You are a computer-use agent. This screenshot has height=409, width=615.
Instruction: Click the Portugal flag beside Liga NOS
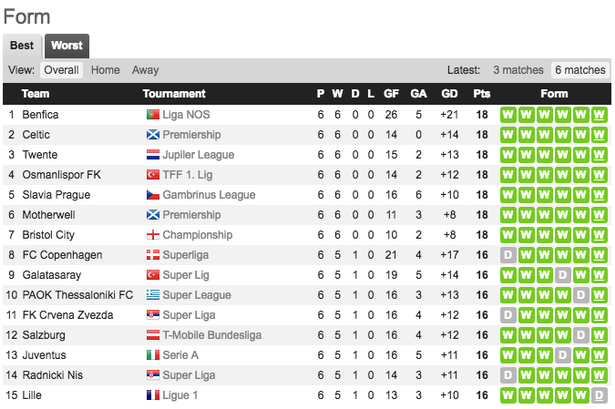[153, 115]
